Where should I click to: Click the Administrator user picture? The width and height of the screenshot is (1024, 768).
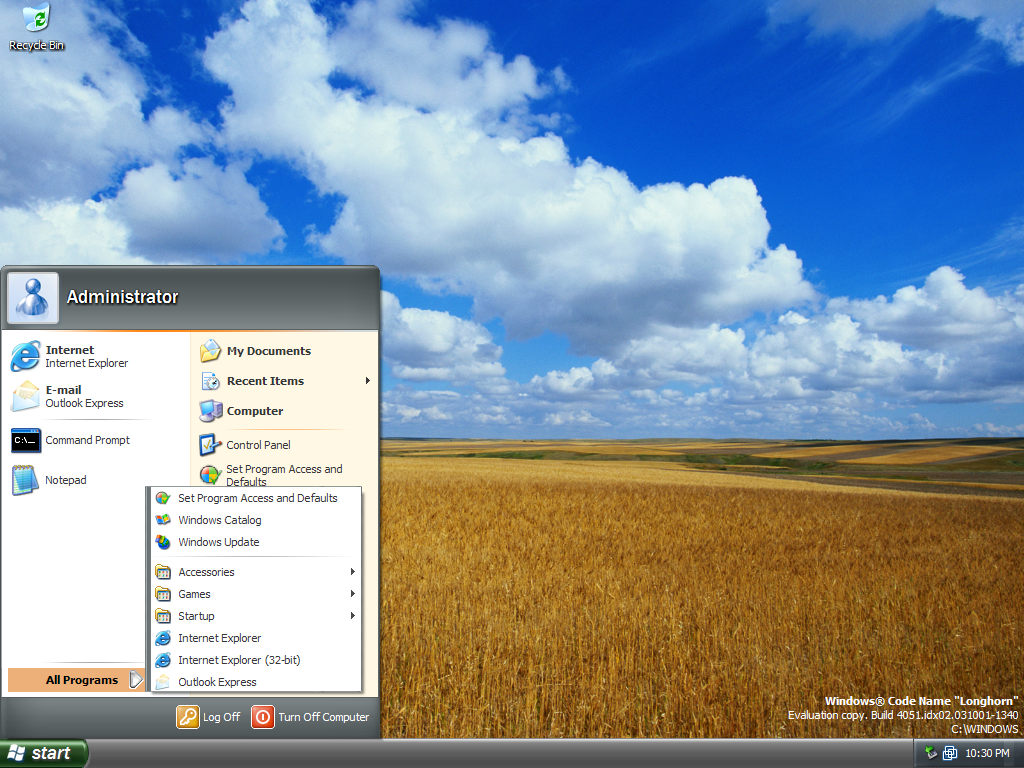(x=33, y=298)
